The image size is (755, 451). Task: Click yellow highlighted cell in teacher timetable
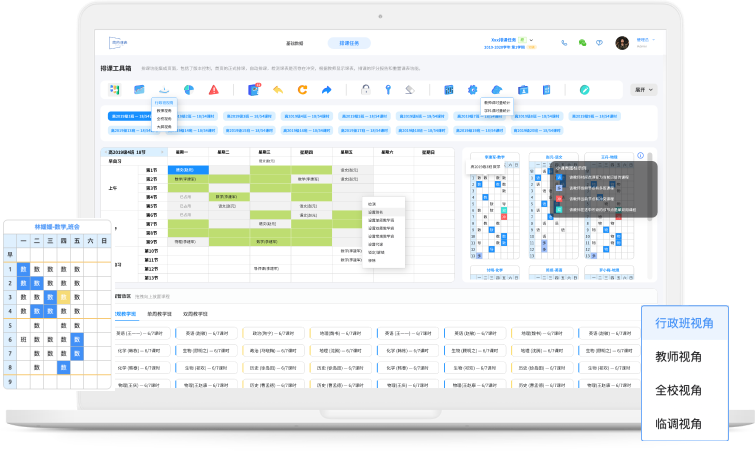pos(63,297)
